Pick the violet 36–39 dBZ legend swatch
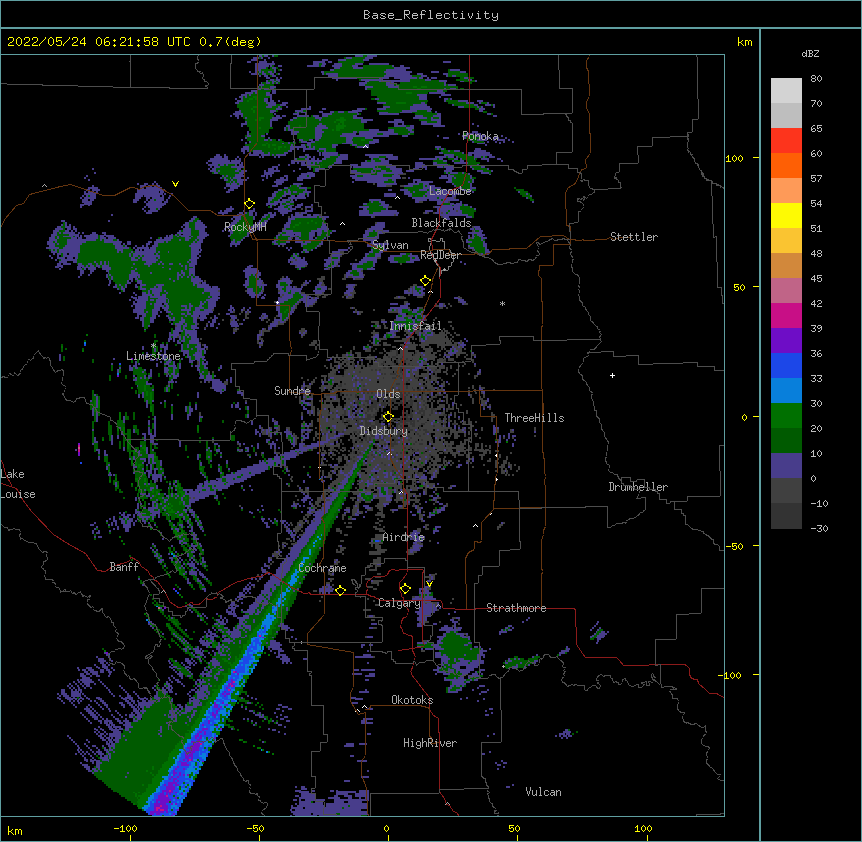 (x=786, y=340)
